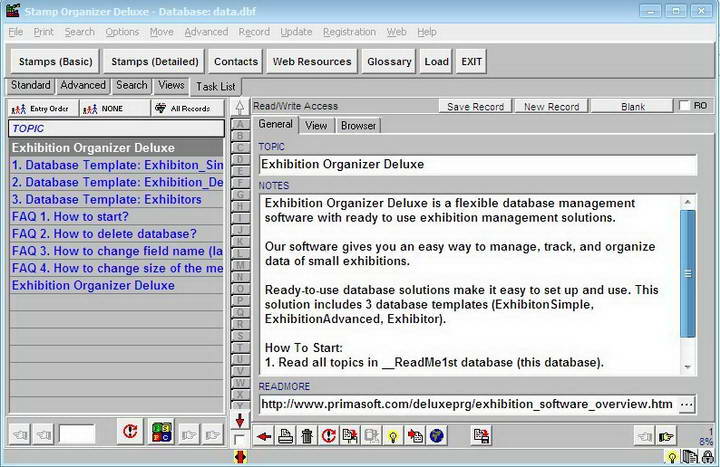
Task: Click the Glossary button
Action: (x=389, y=62)
